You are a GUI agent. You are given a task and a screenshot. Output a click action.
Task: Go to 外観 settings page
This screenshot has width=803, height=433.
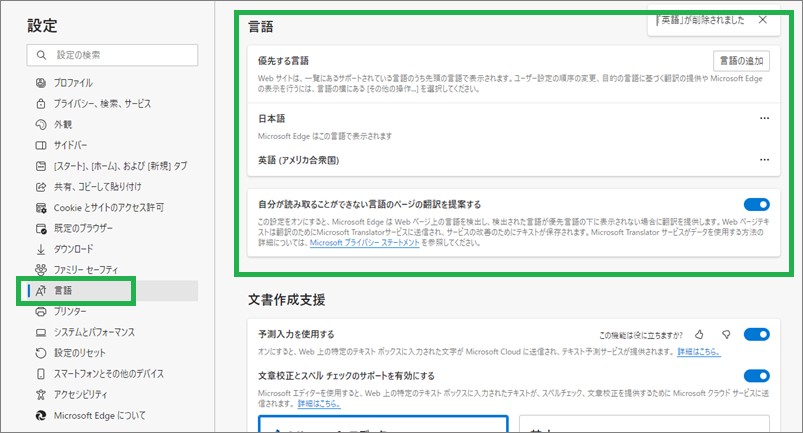[x=63, y=124]
